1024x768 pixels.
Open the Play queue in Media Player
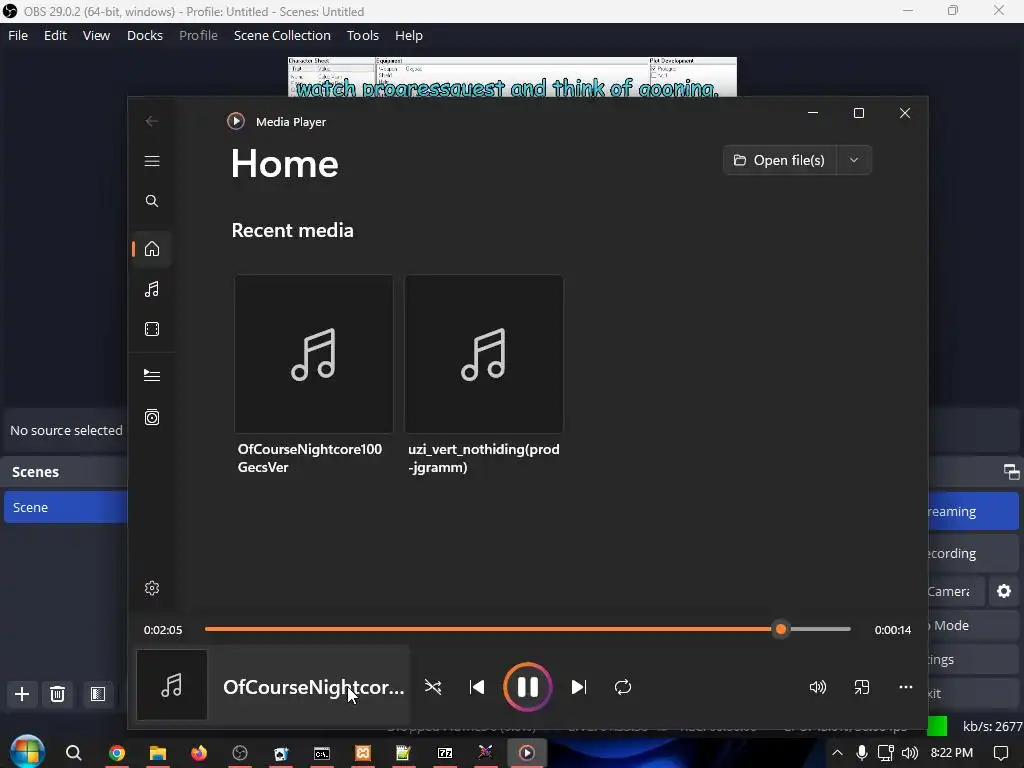(152, 376)
